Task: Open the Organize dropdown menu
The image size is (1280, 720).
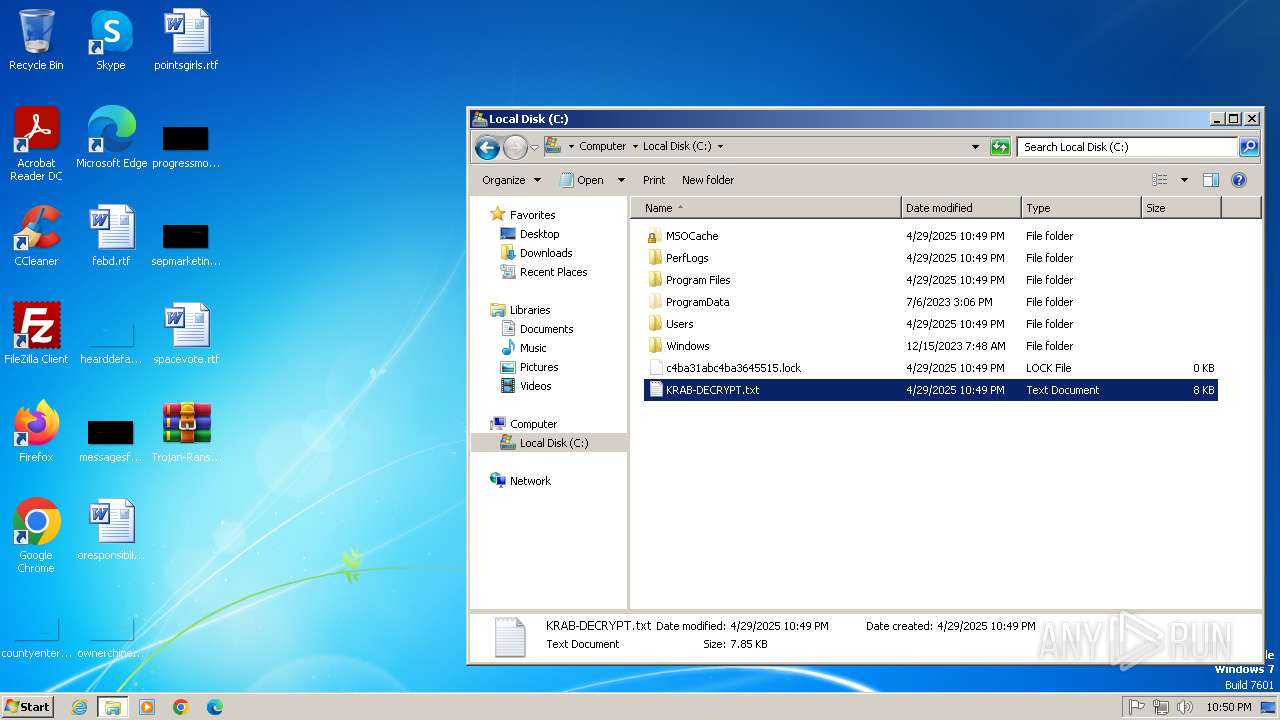Action: point(511,180)
